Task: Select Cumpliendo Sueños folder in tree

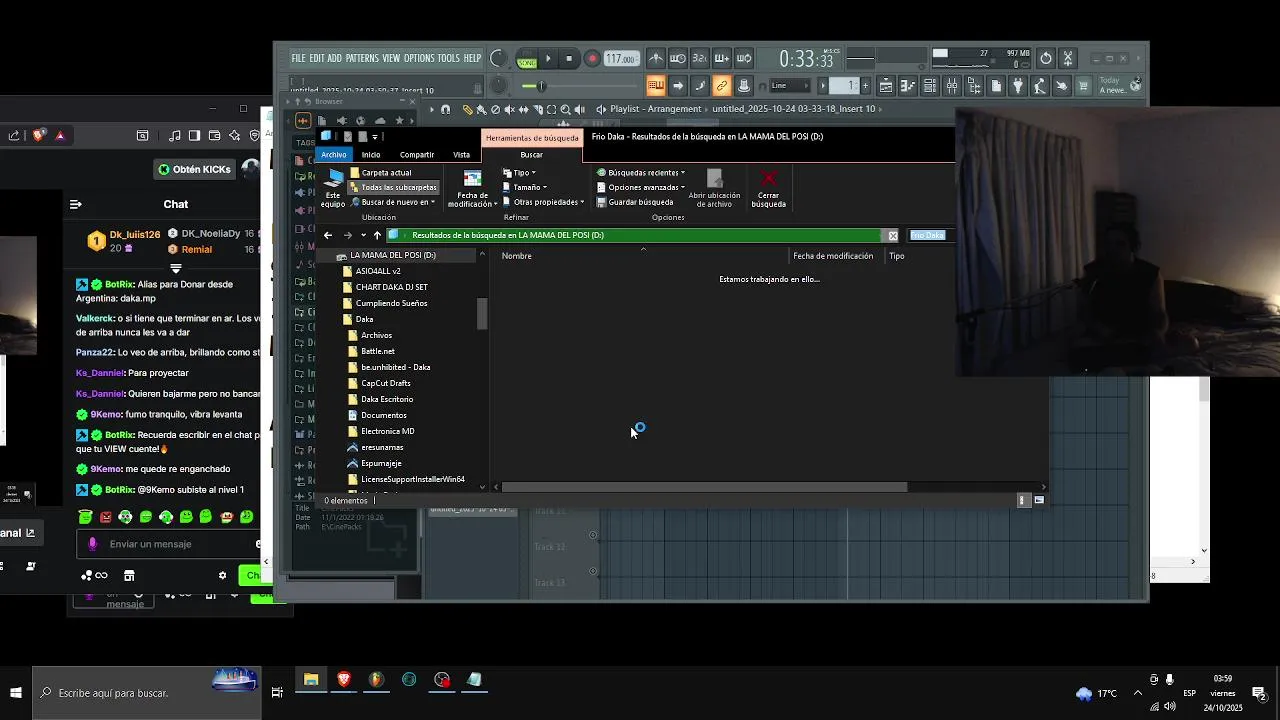Action: tap(392, 303)
